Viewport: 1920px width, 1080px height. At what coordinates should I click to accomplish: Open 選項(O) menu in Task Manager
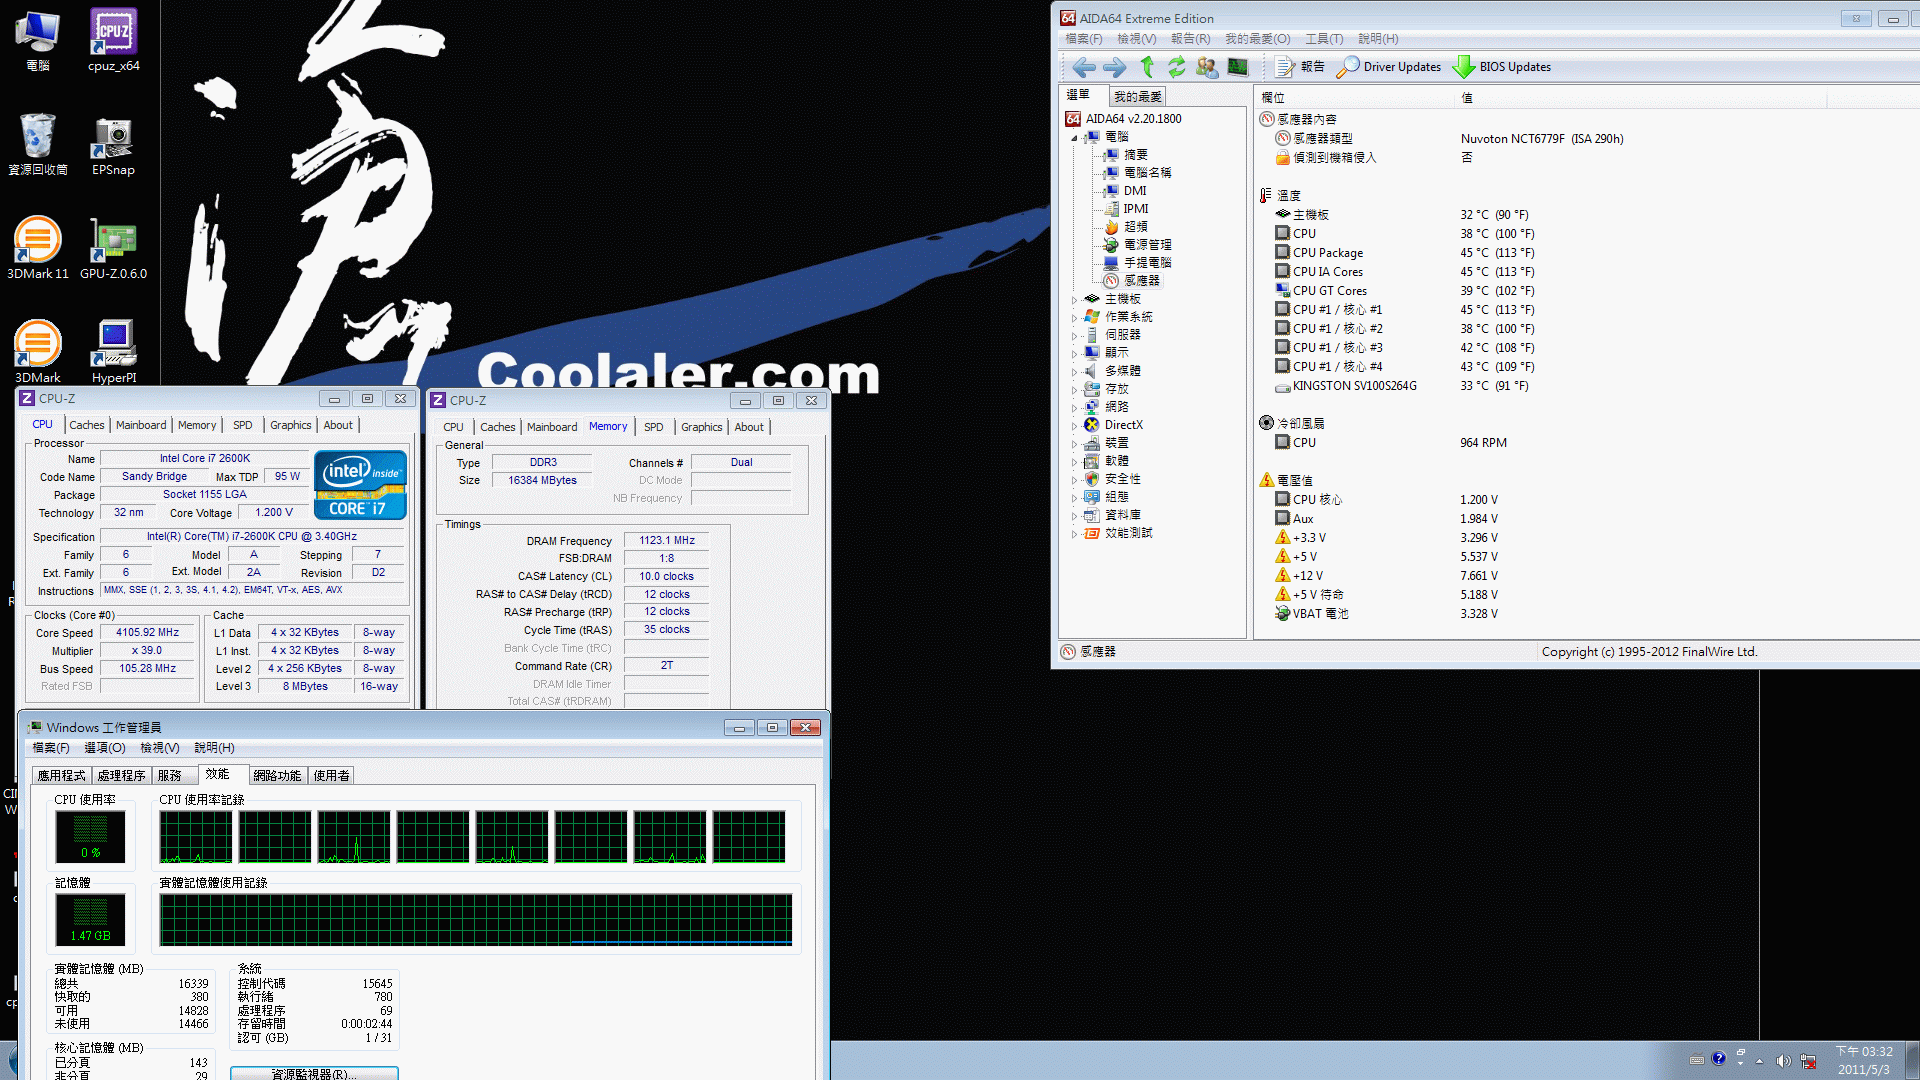pyautogui.click(x=105, y=748)
